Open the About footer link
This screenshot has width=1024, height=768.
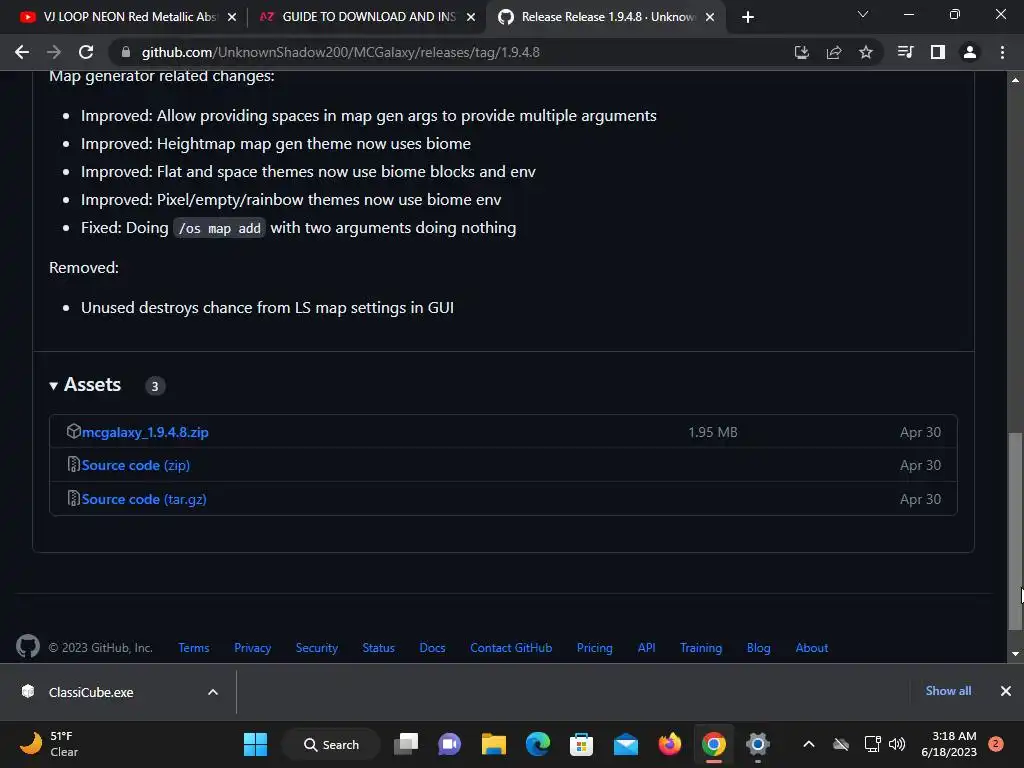[811, 648]
